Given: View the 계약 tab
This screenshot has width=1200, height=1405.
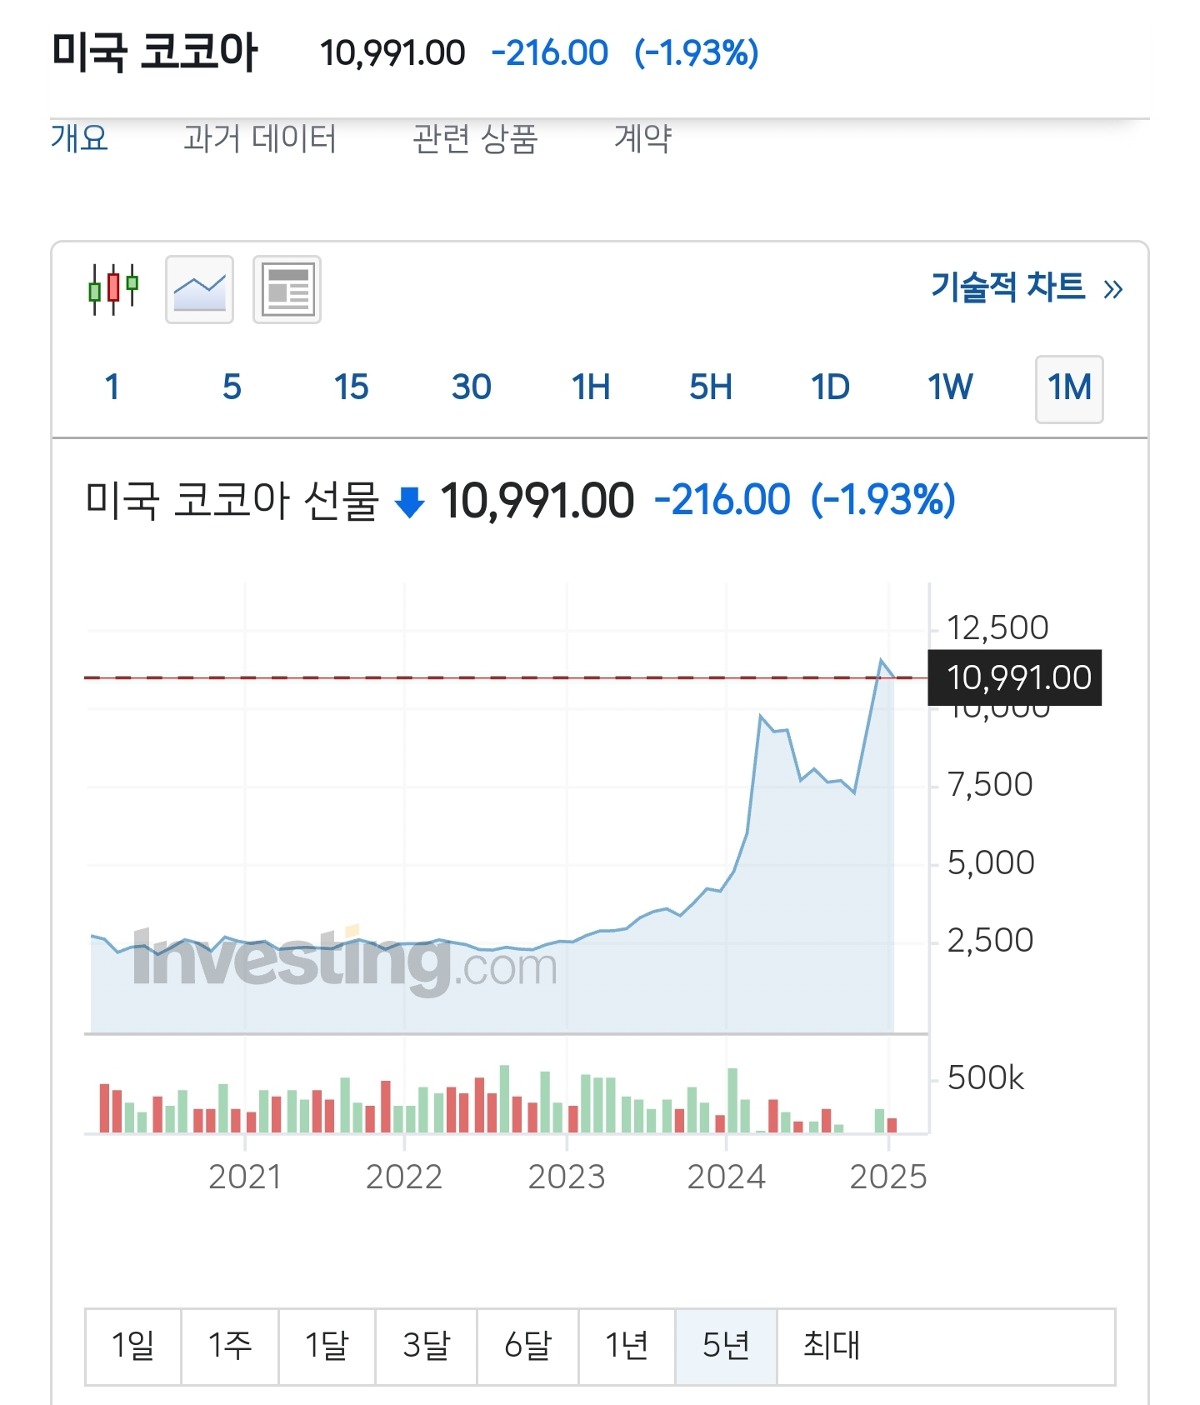Looking at the screenshot, I should (x=642, y=138).
